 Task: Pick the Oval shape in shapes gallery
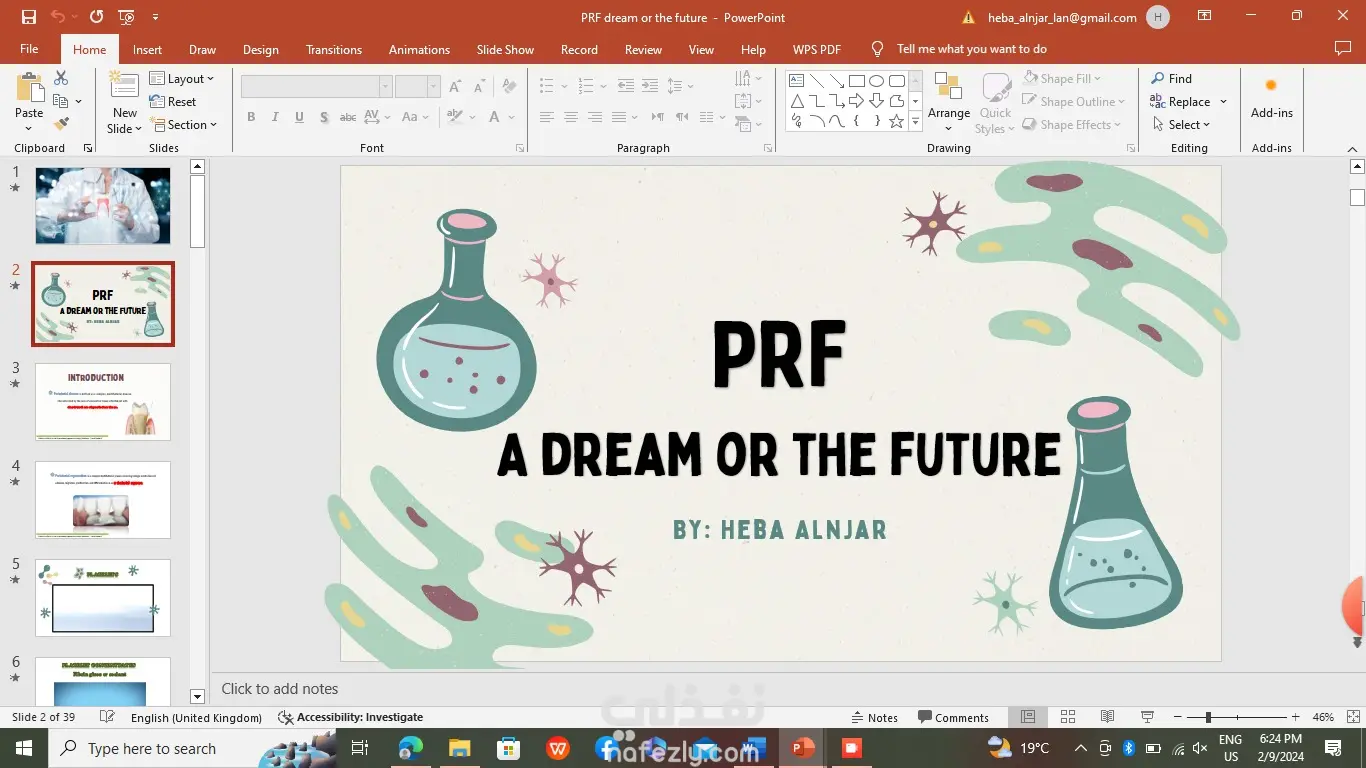click(x=877, y=81)
